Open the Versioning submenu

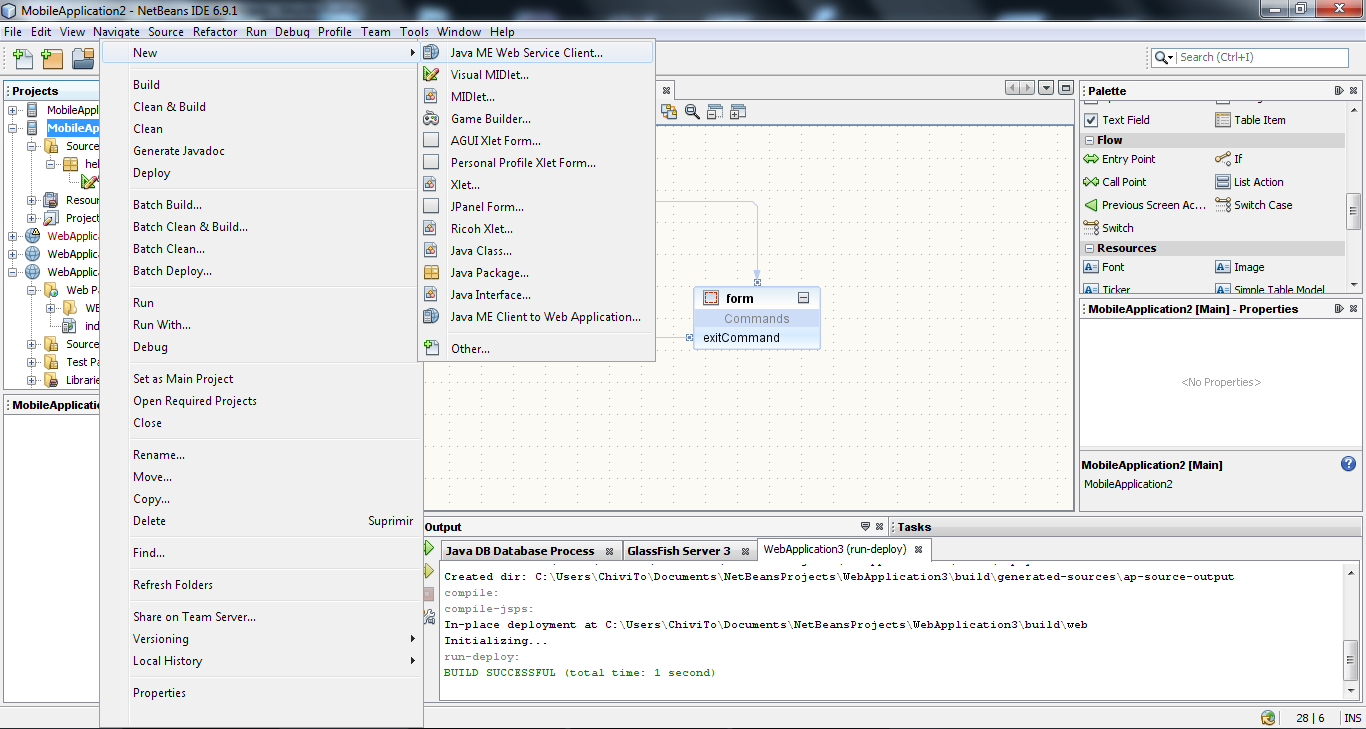pos(262,639)
